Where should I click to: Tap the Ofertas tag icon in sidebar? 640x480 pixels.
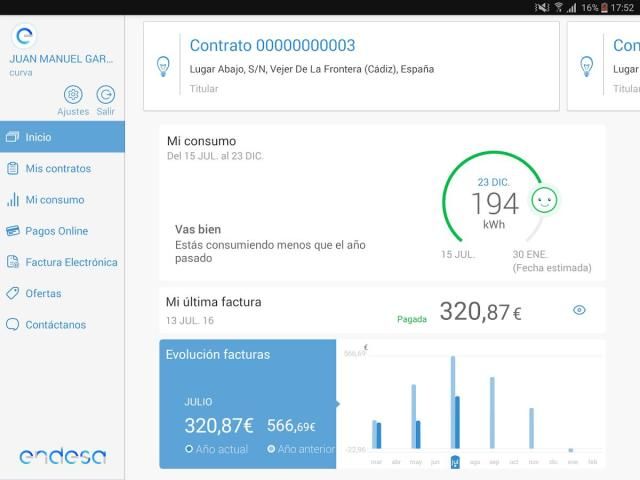click(13, 293)
